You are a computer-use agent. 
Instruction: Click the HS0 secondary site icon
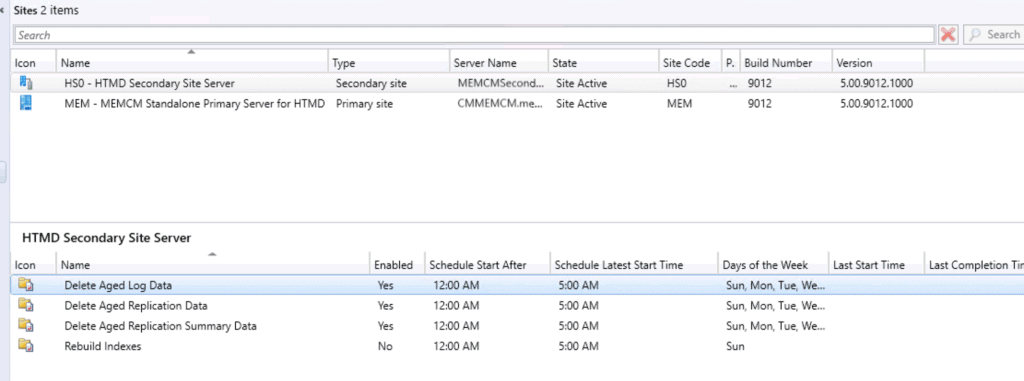26,83
